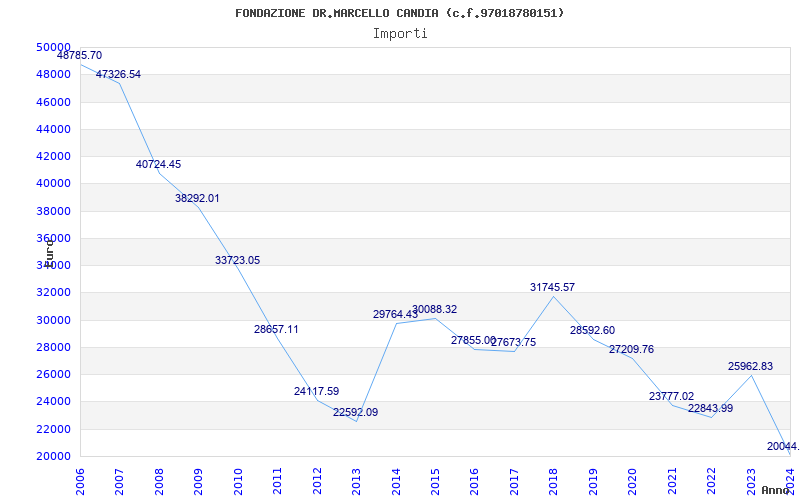Click data label 48785.70
The width and height of the screenshot is (800, 500).
[x=79, y=55]
